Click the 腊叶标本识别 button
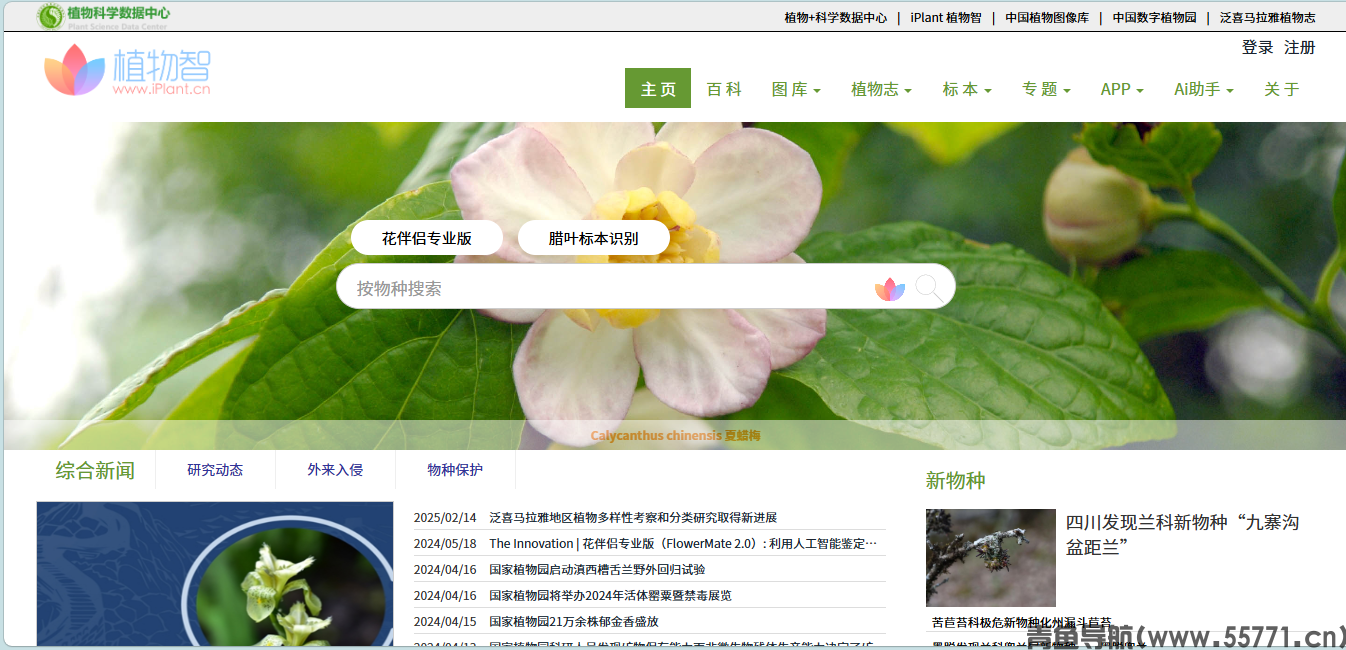The image size is (1346, 650). point(594,238)
